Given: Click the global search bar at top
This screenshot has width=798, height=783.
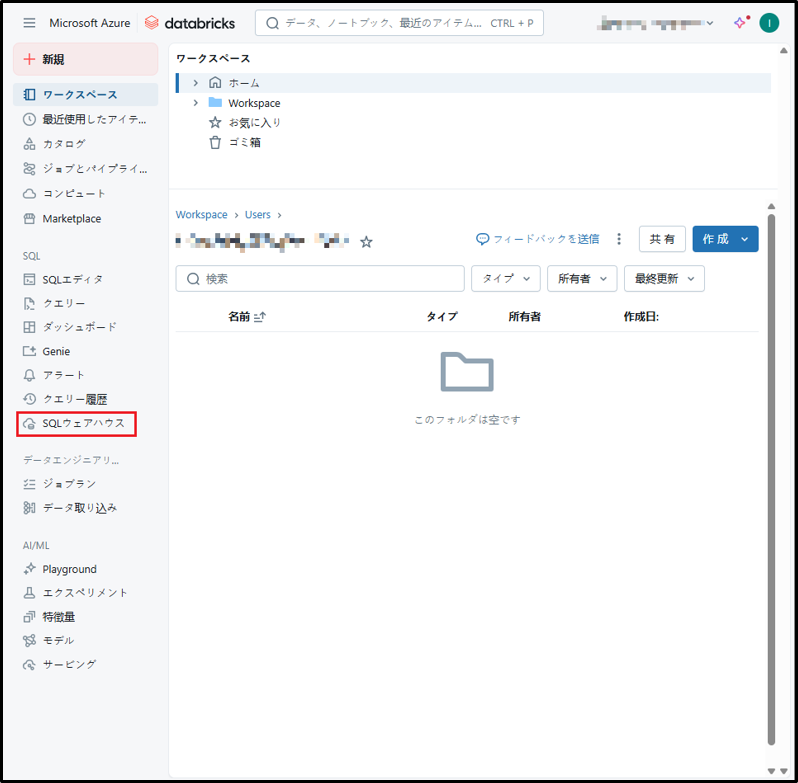Looking at the screenshot, I should (x=399, y=23).
